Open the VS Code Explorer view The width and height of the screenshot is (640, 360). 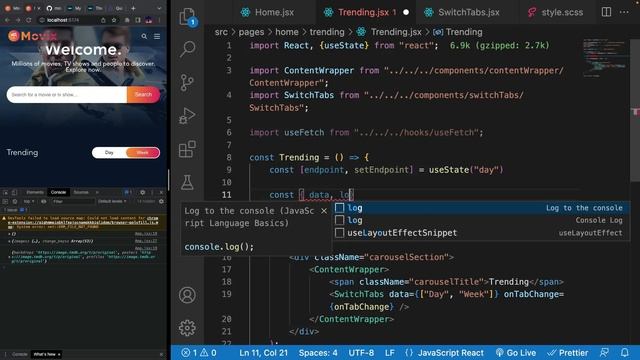pyautogui.click(x=187, y=16)
